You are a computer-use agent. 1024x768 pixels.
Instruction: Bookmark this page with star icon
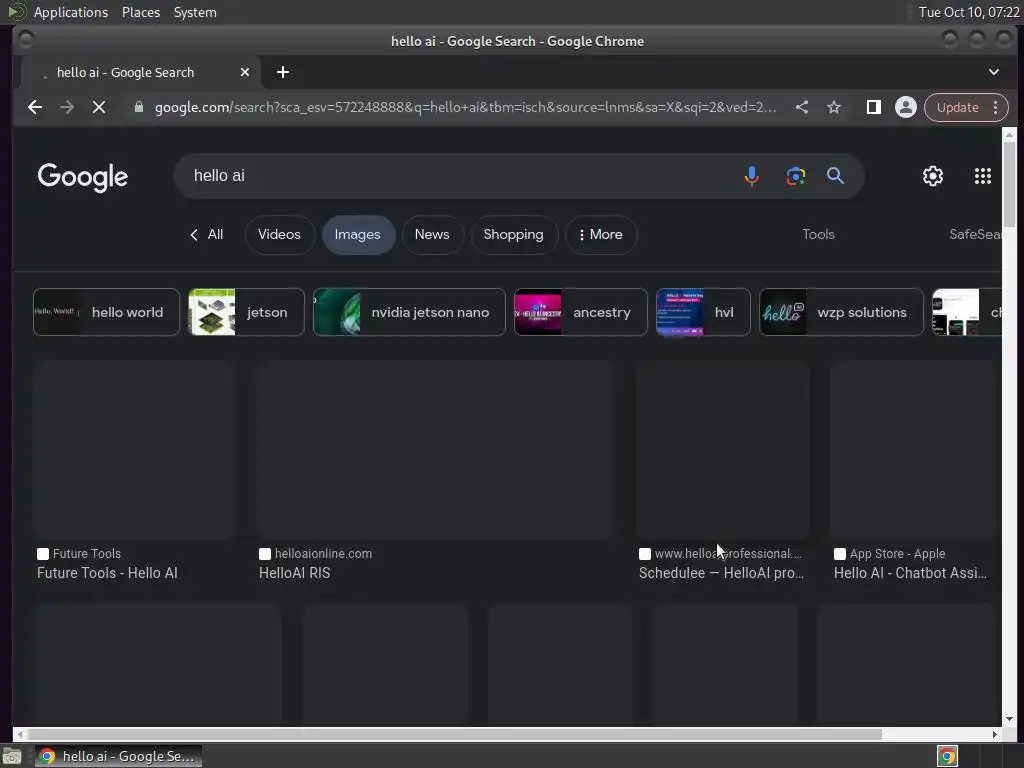click(x=834, y=107)
